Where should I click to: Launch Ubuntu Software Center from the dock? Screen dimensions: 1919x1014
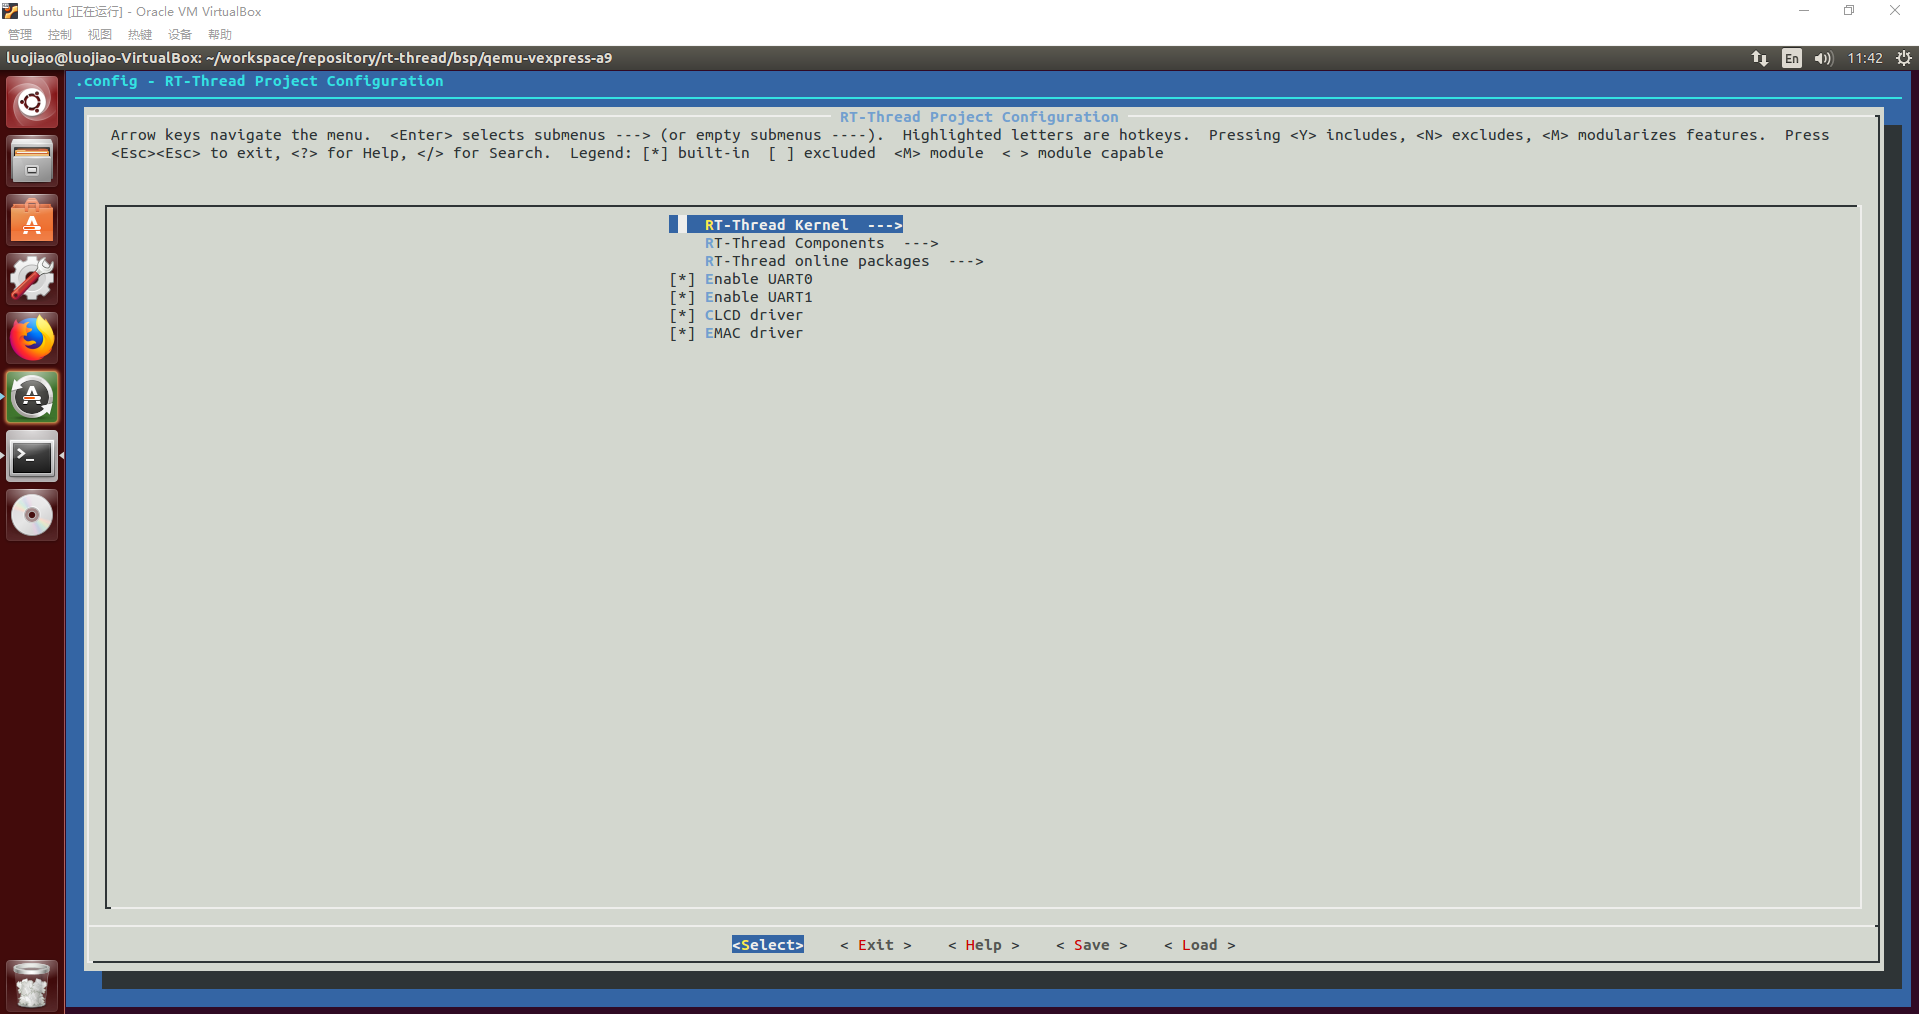tap(32, 220)
